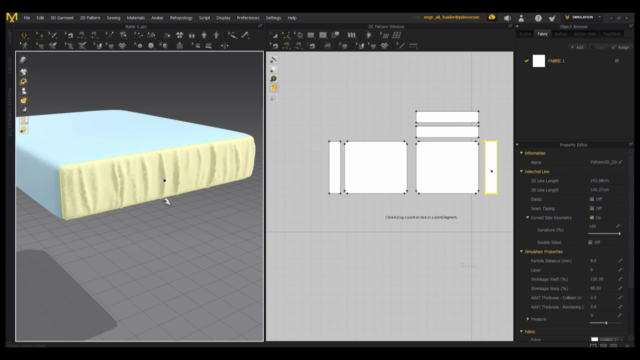Image resolution: width=640 pixels, height=360 pixels.
Task: Click the magnifier icon in 2D pattern window sidebar
Action: pyautogui.click(x=273, y=79)
